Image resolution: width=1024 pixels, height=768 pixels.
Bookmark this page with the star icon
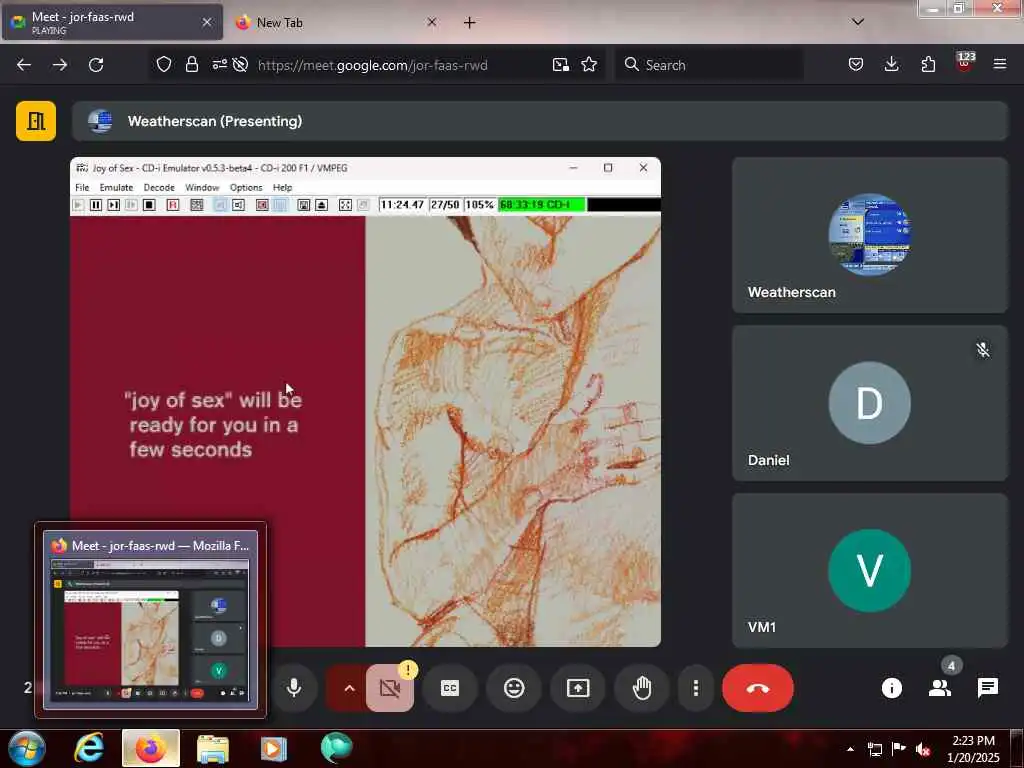tap(589, 64)
